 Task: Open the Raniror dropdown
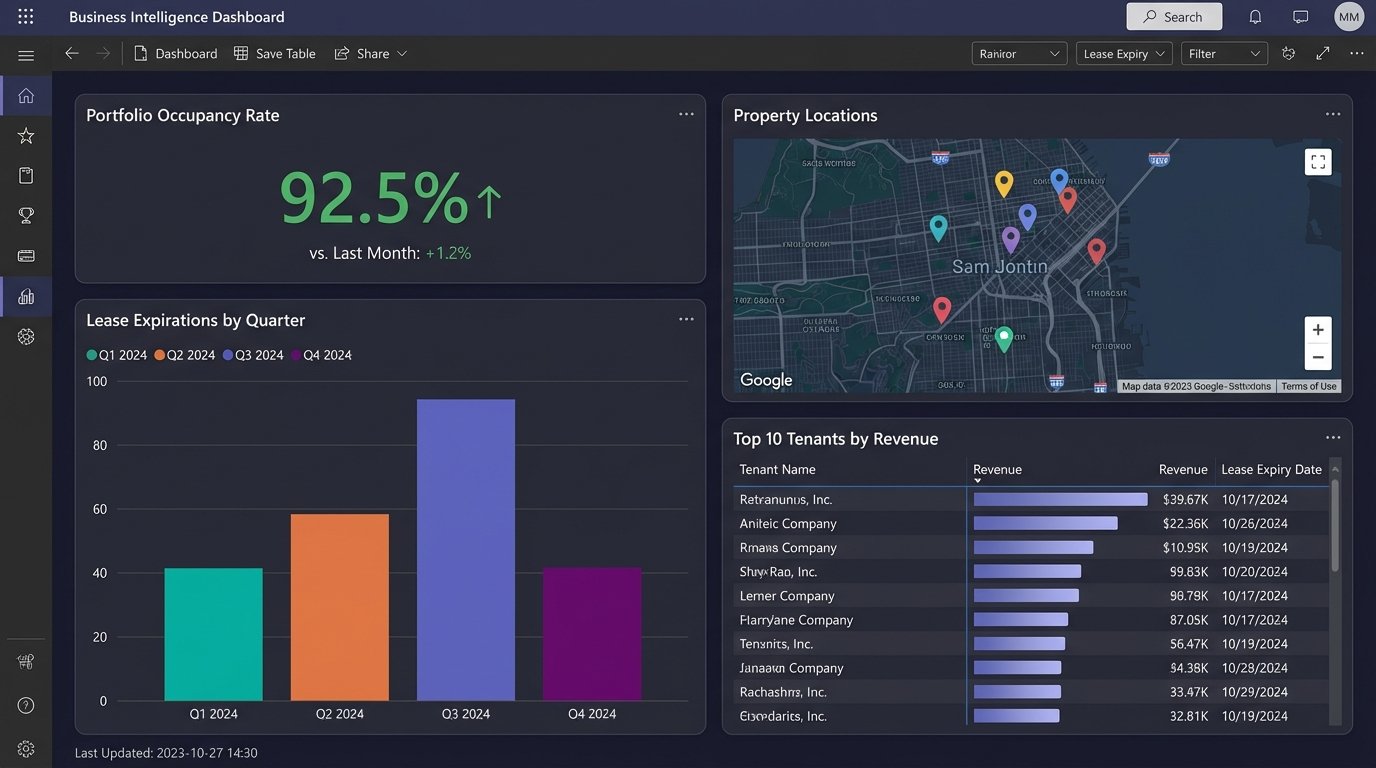pyautogui.click(x=1019, y=53)
